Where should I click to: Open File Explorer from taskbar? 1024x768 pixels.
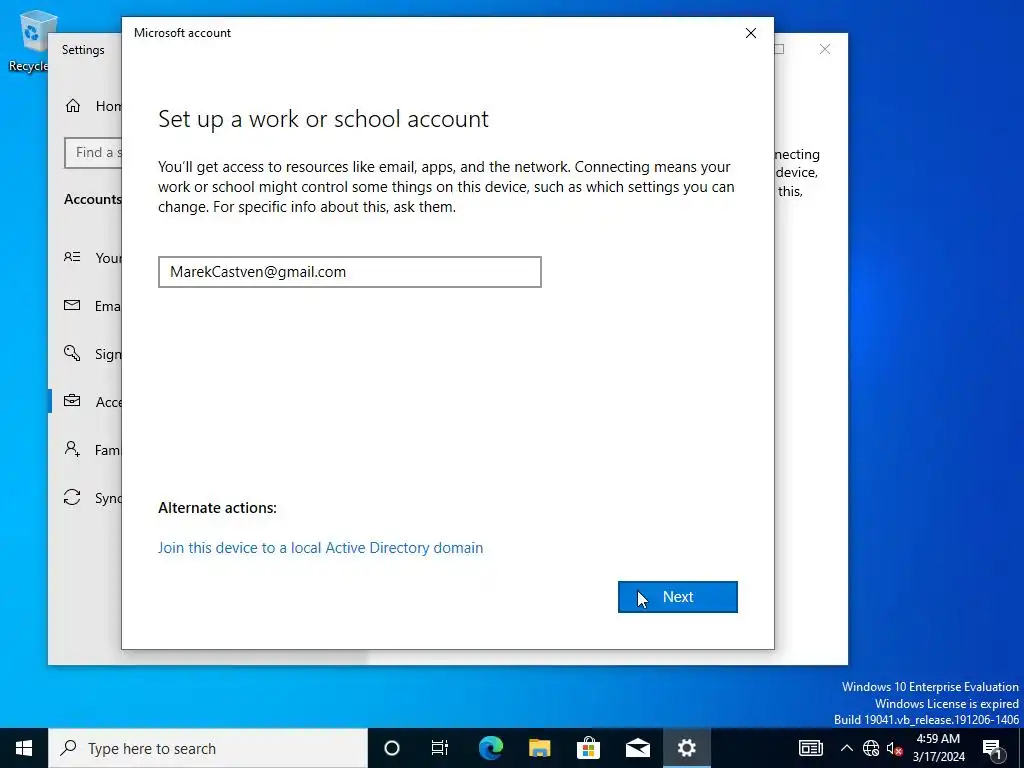(x=539, y=748)
